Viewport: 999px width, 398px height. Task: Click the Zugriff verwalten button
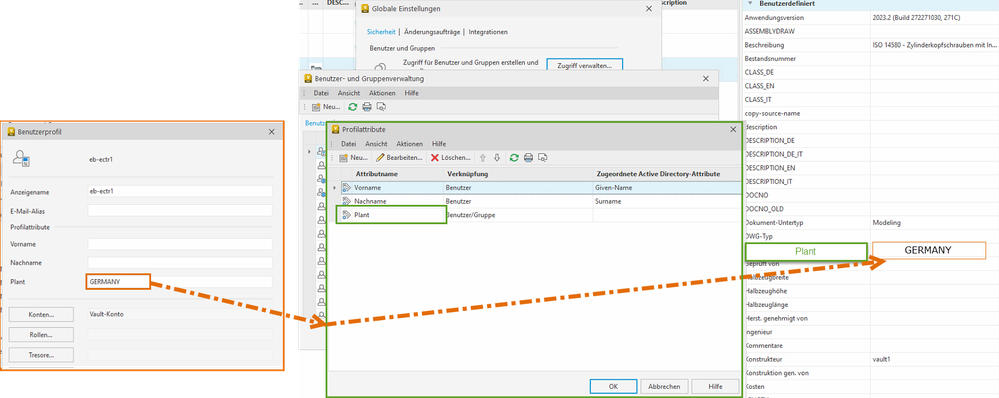(584, 66)
